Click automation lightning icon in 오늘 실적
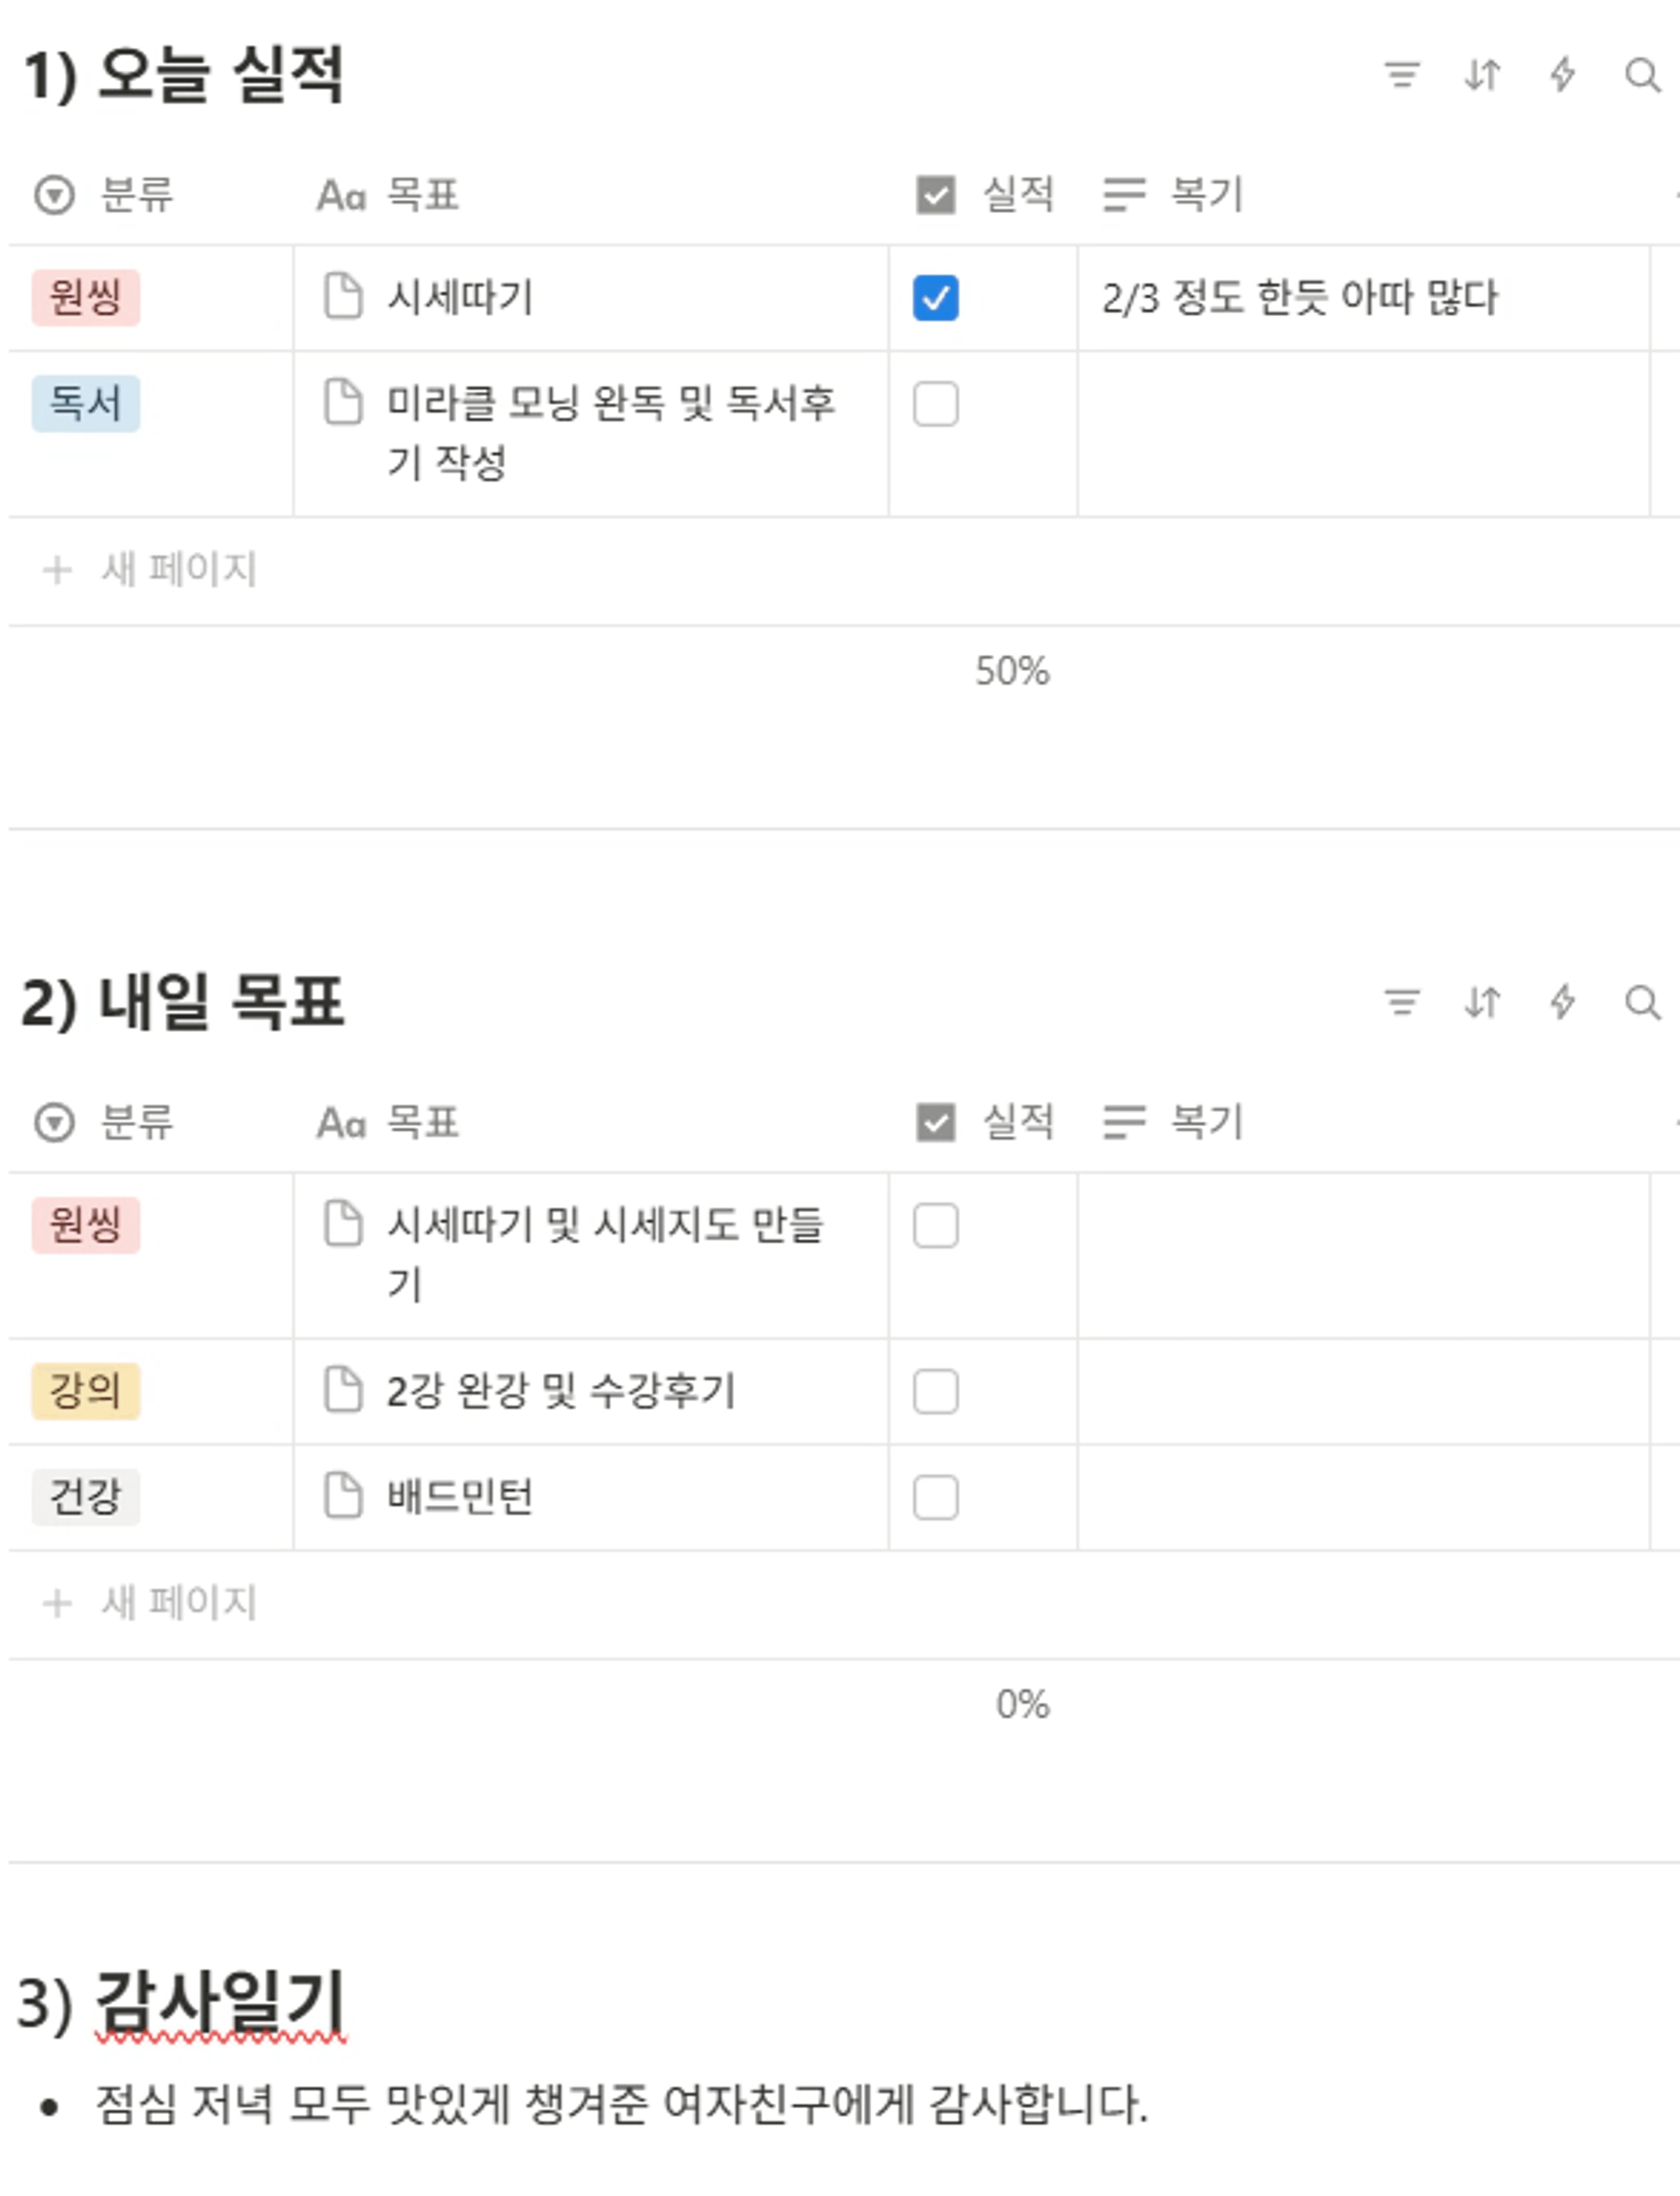Image resolution: width=1680 pixels, height=2196 pixels. [1562, 75]
